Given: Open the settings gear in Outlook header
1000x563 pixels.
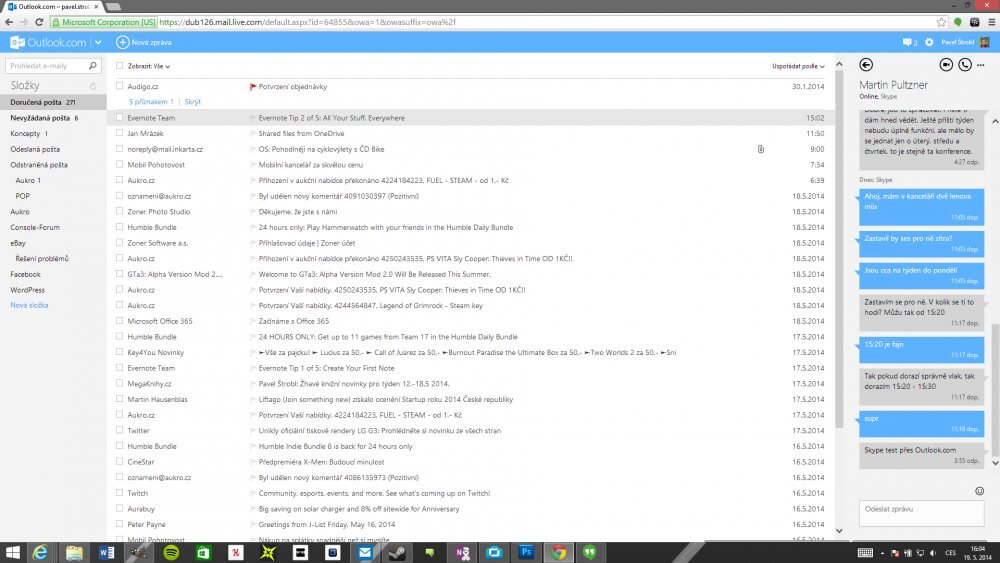Looking at the screenshot, I should coord(929,42).
